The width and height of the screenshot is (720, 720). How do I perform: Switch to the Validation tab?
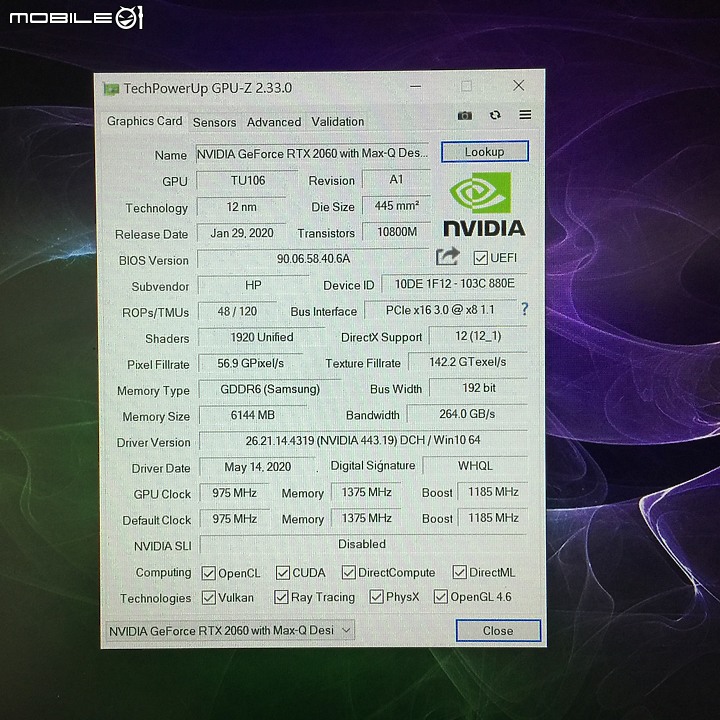pos(338,122)
